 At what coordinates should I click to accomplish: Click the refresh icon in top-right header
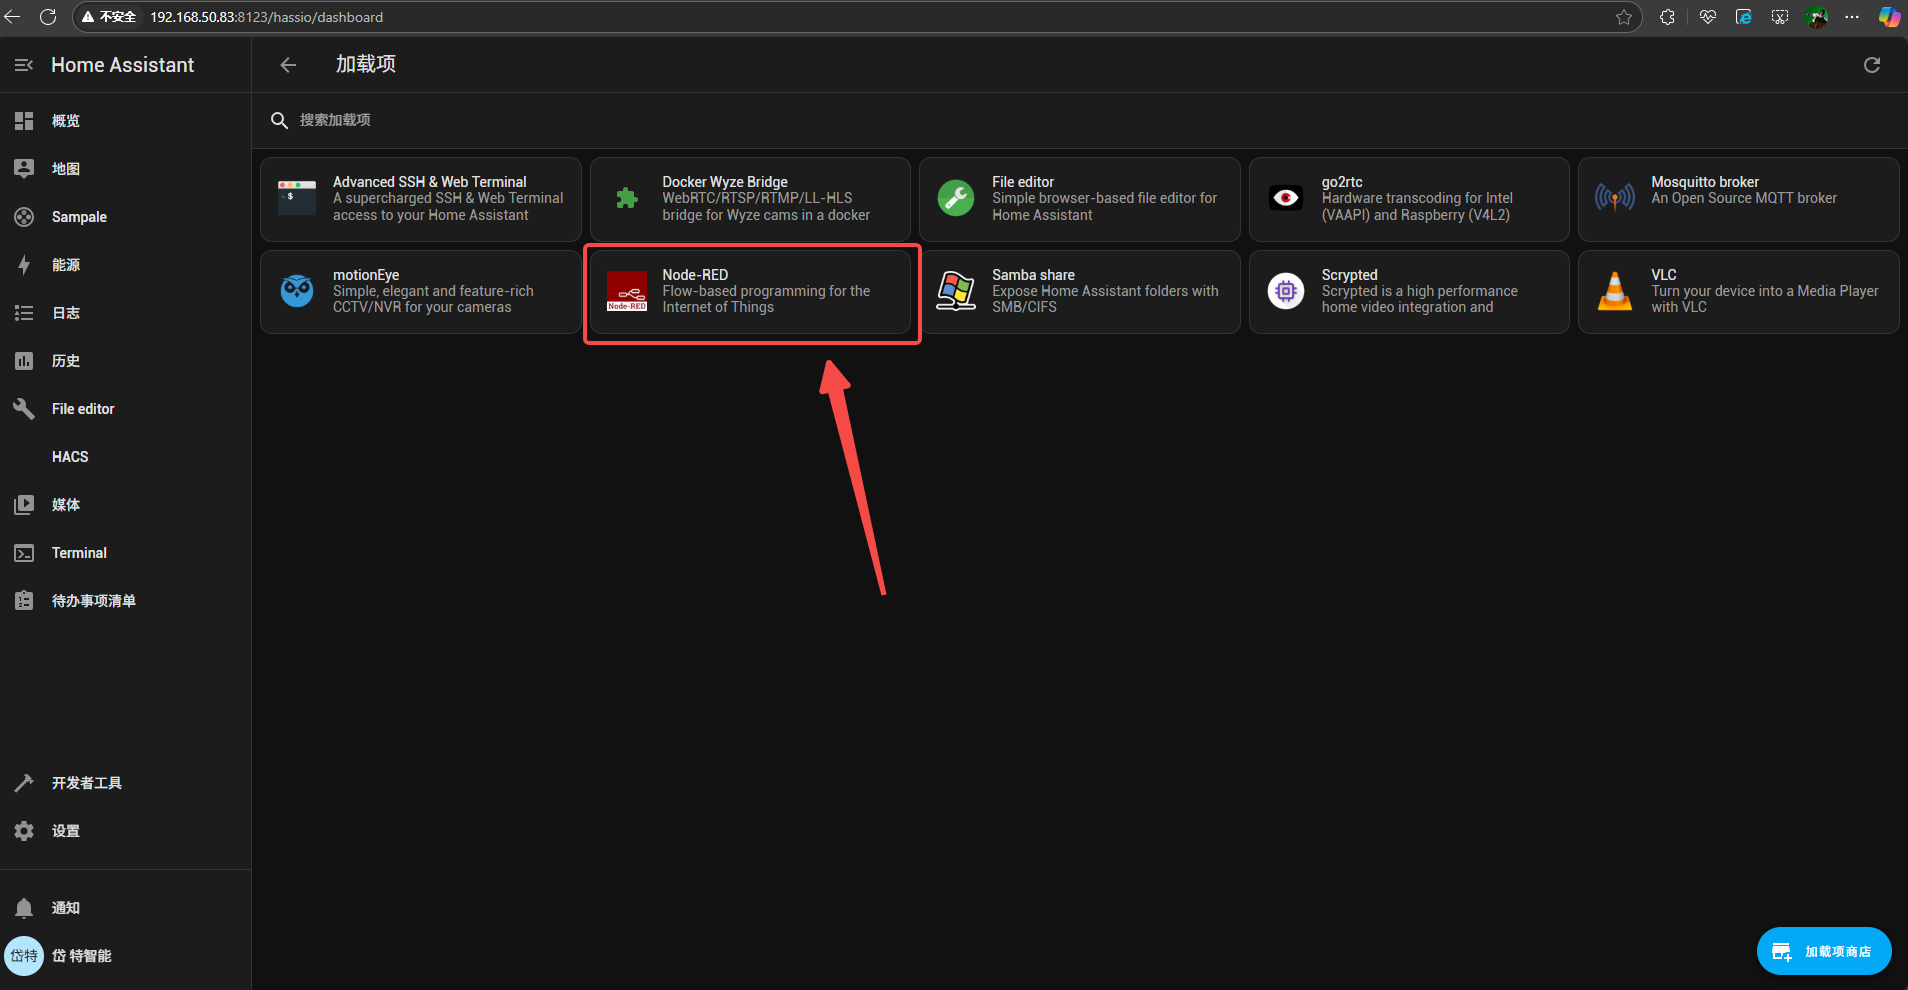tap(1871, 65)
